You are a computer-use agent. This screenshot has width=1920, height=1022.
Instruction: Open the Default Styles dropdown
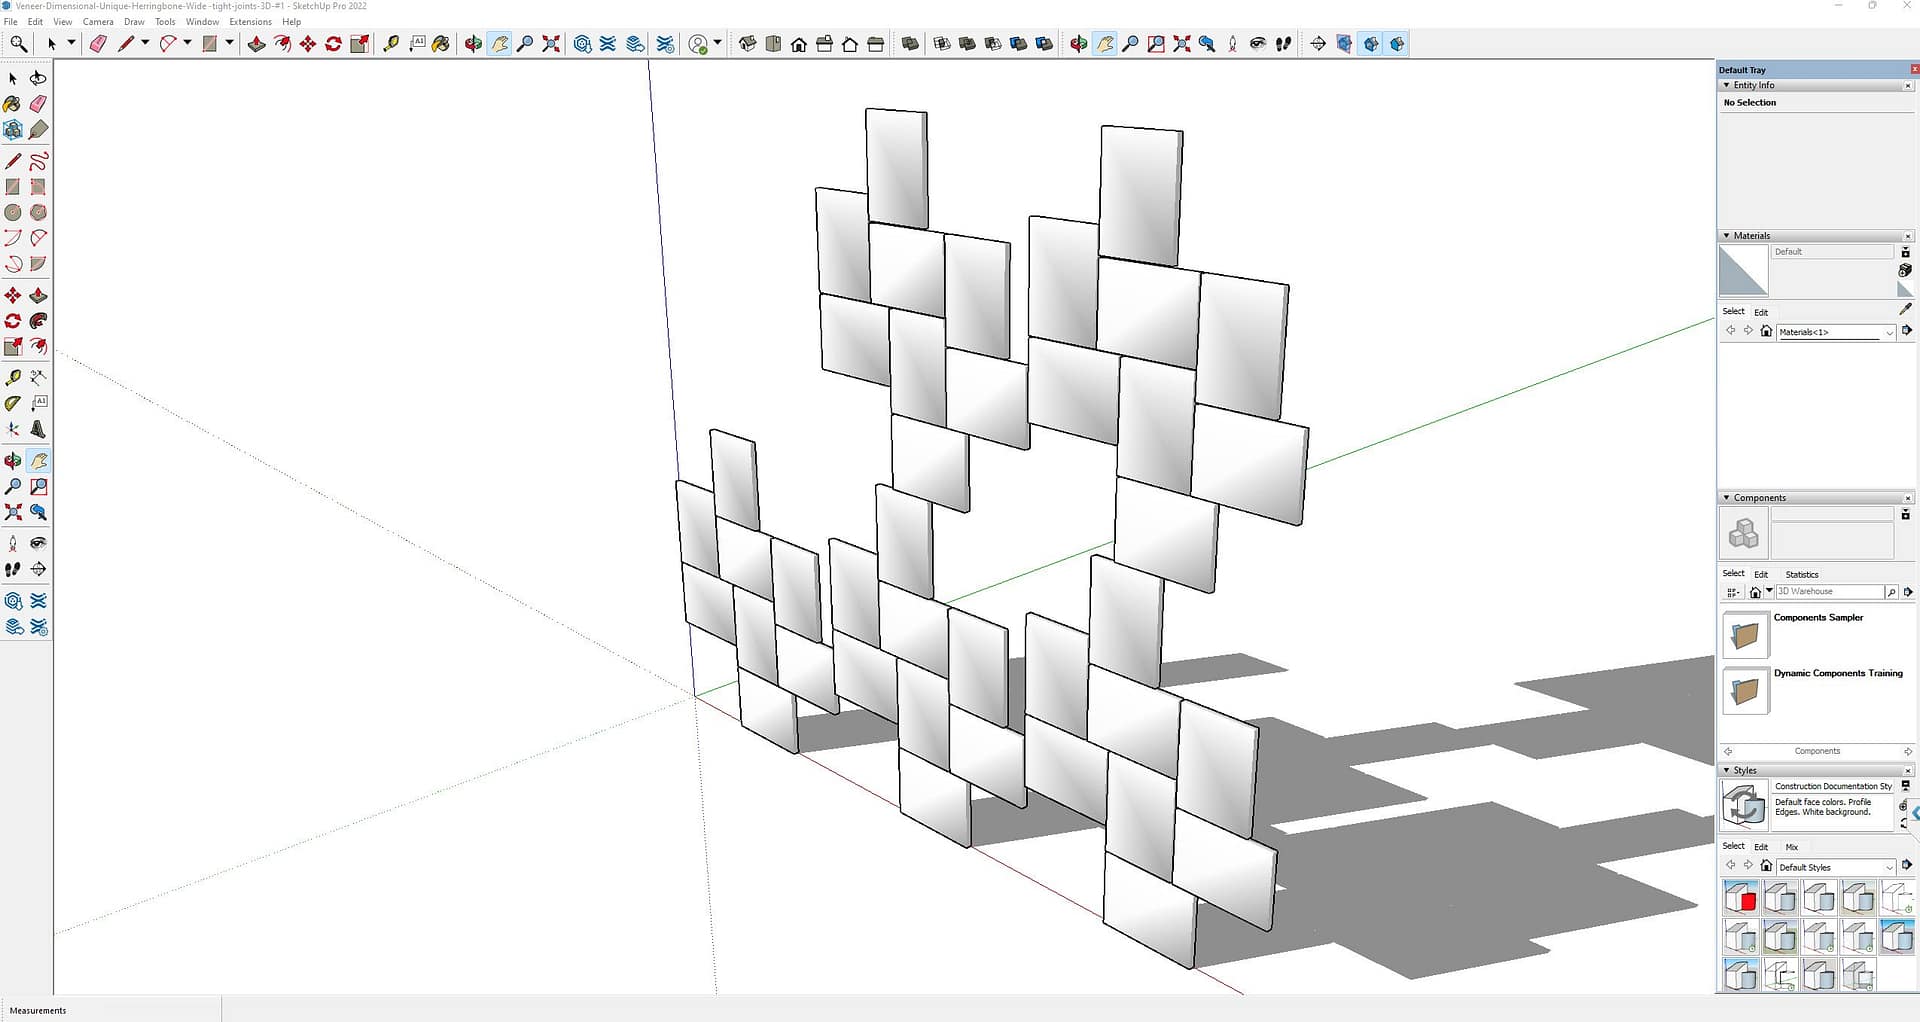click(1889, 867)
